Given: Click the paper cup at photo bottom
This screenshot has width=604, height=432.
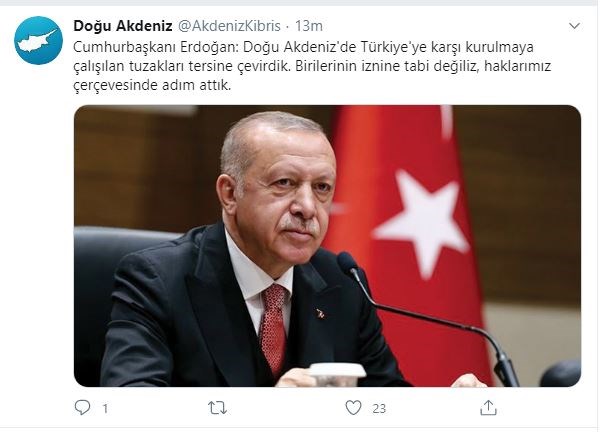Looking at the screenshot, I should [337, 374].
